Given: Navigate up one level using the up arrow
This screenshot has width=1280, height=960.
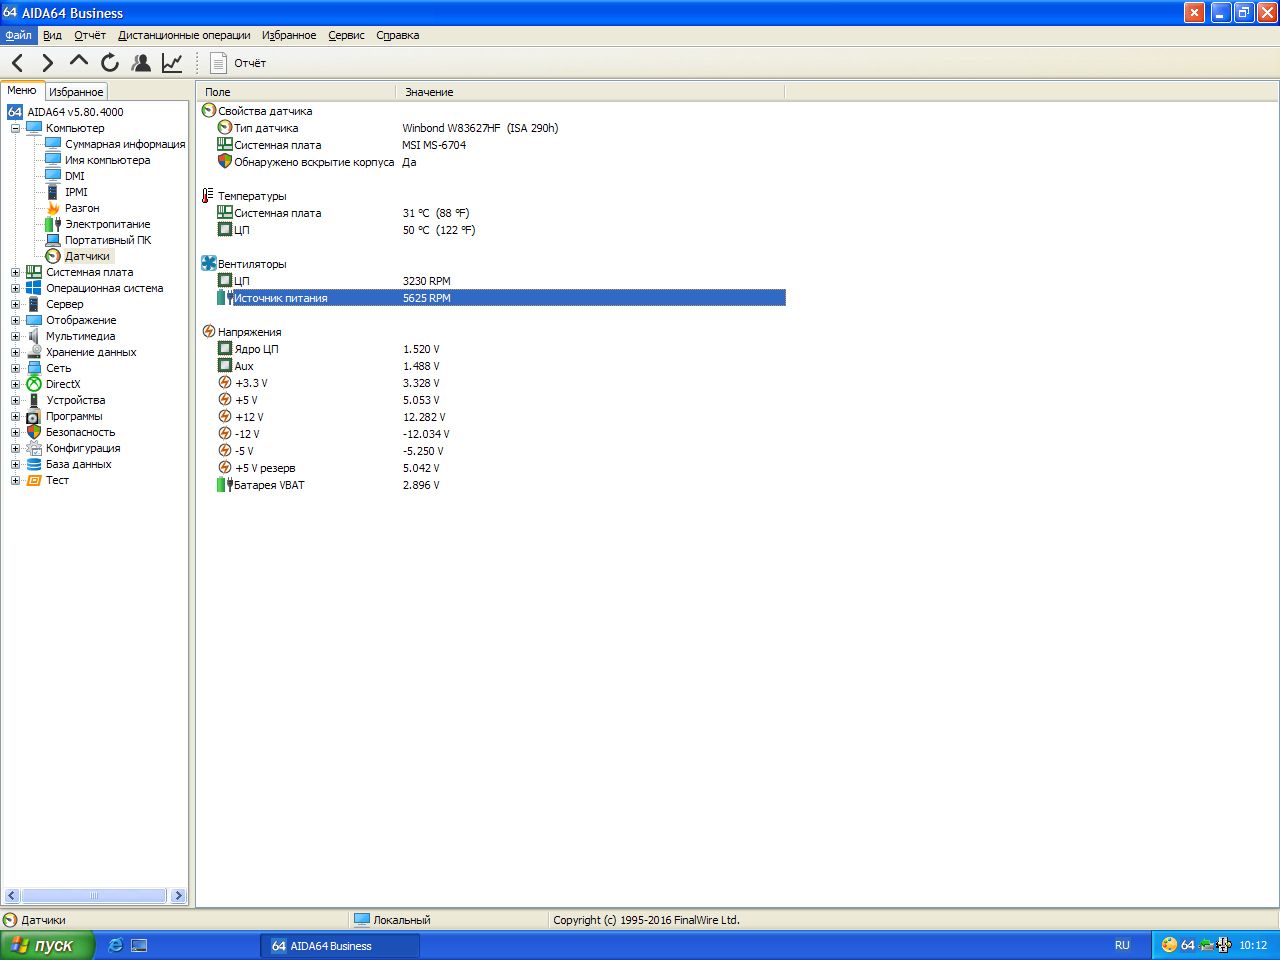Looking at the screenshot, I should (x=78, y=62).
